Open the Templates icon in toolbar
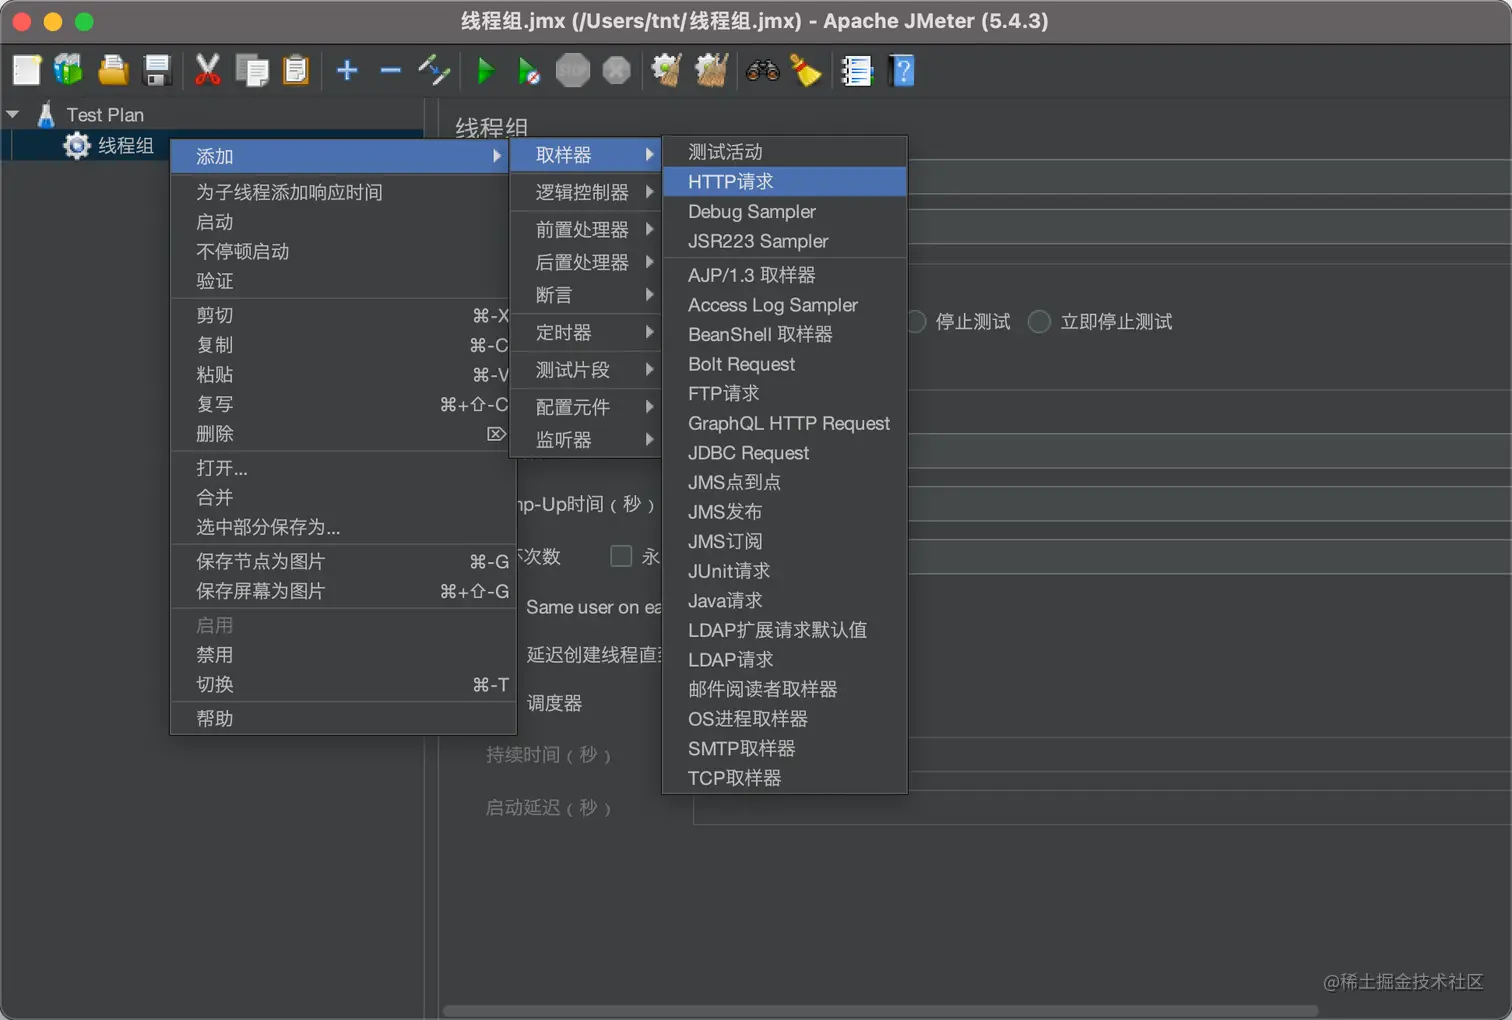 [68, 70]
